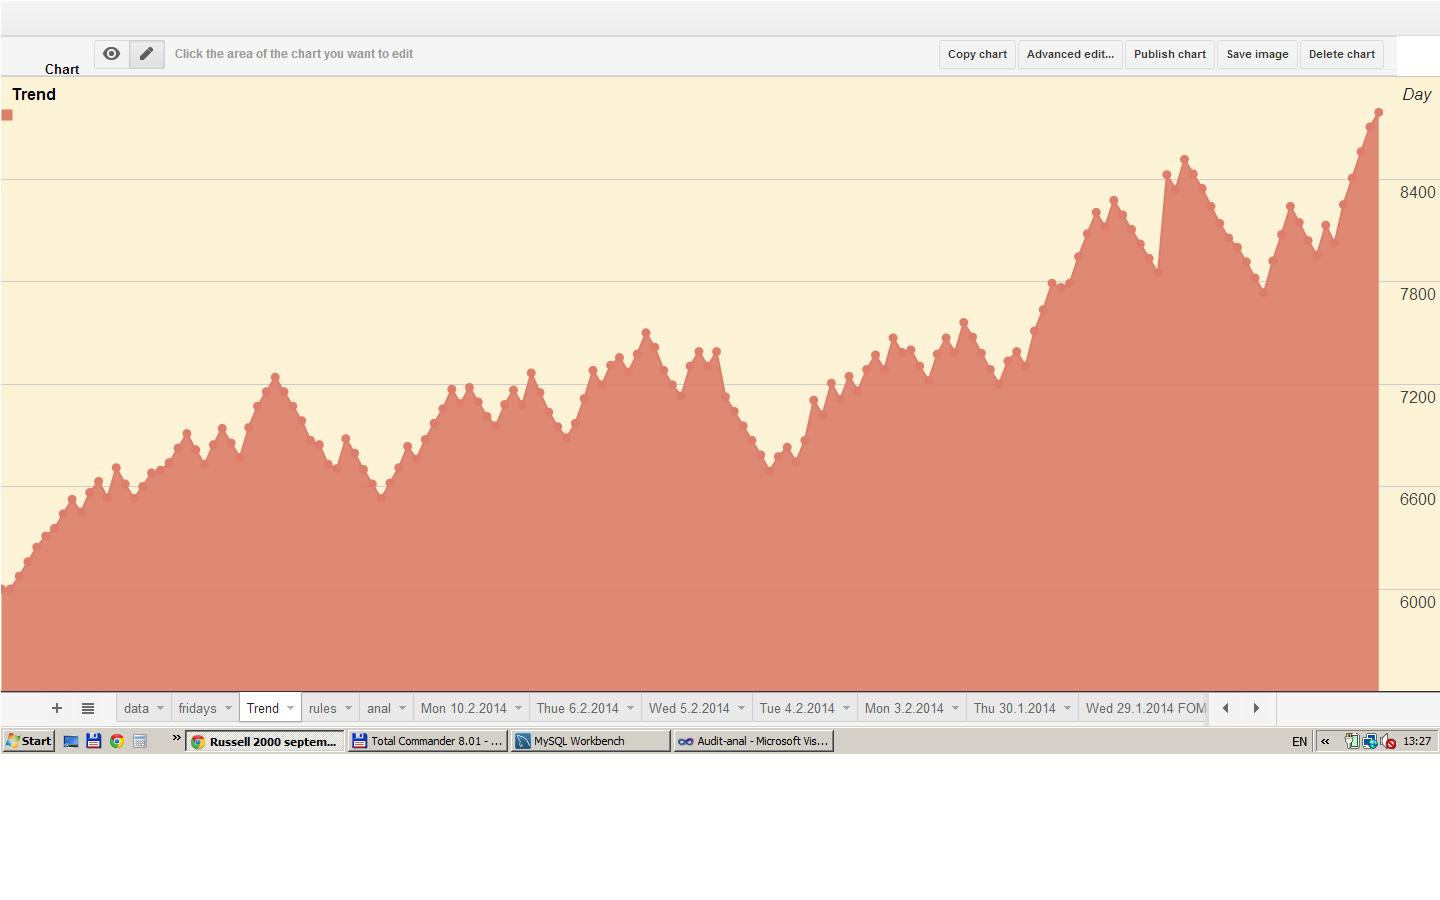Click the Windows Start button
Screen dimensions: 1440x900
(29, 741)
